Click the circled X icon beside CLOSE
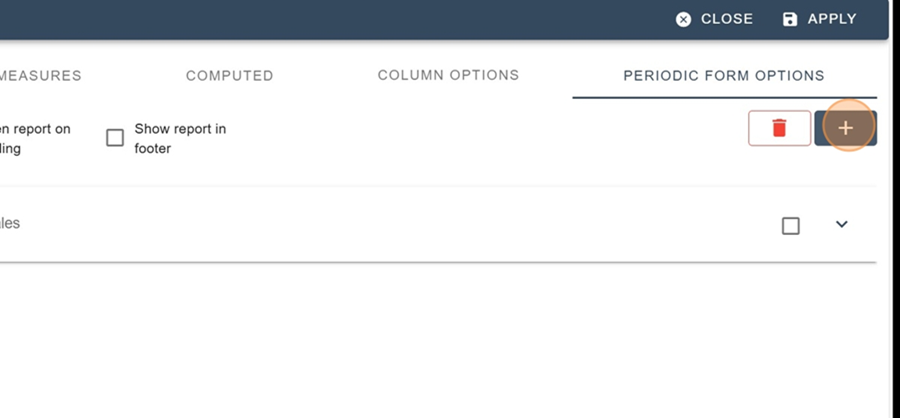This screenshot has width=900, height=418. point(683,19)
